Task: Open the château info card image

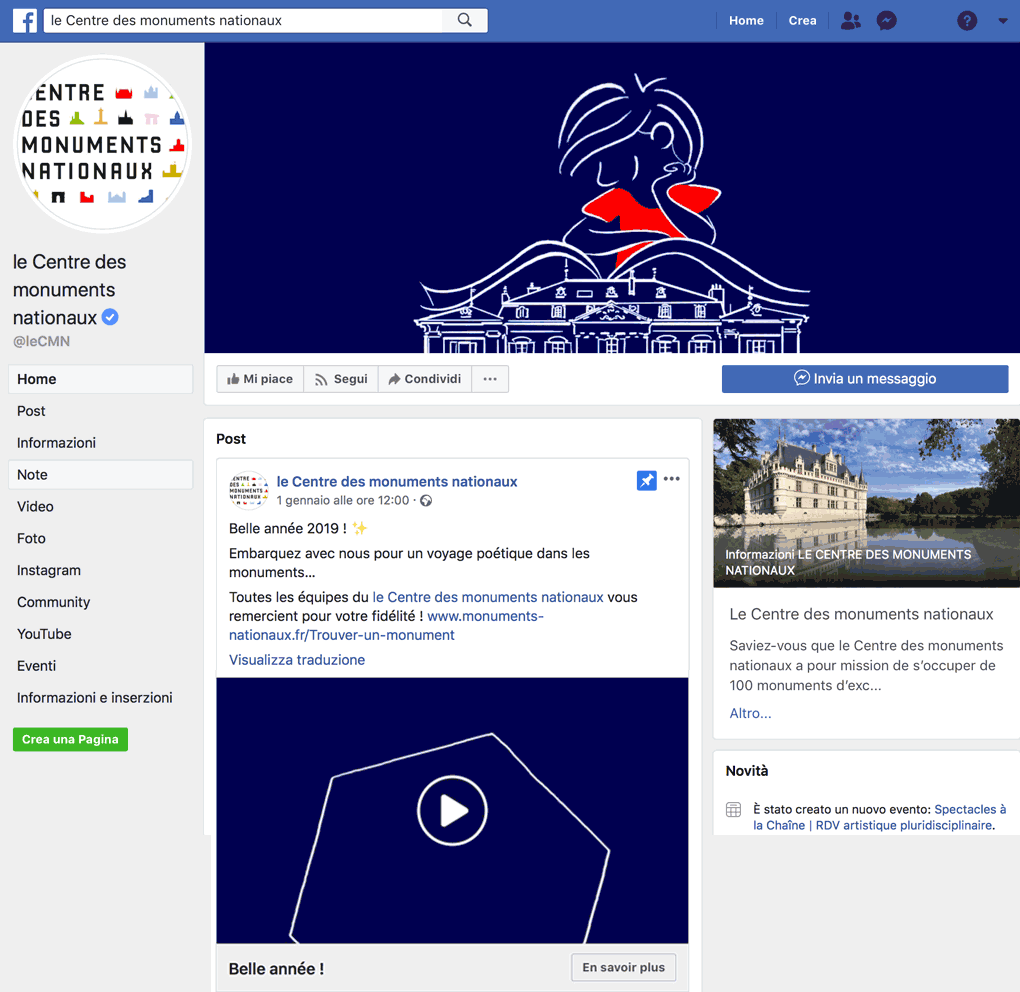Action: pyautogui.click(x=866, y=503)
